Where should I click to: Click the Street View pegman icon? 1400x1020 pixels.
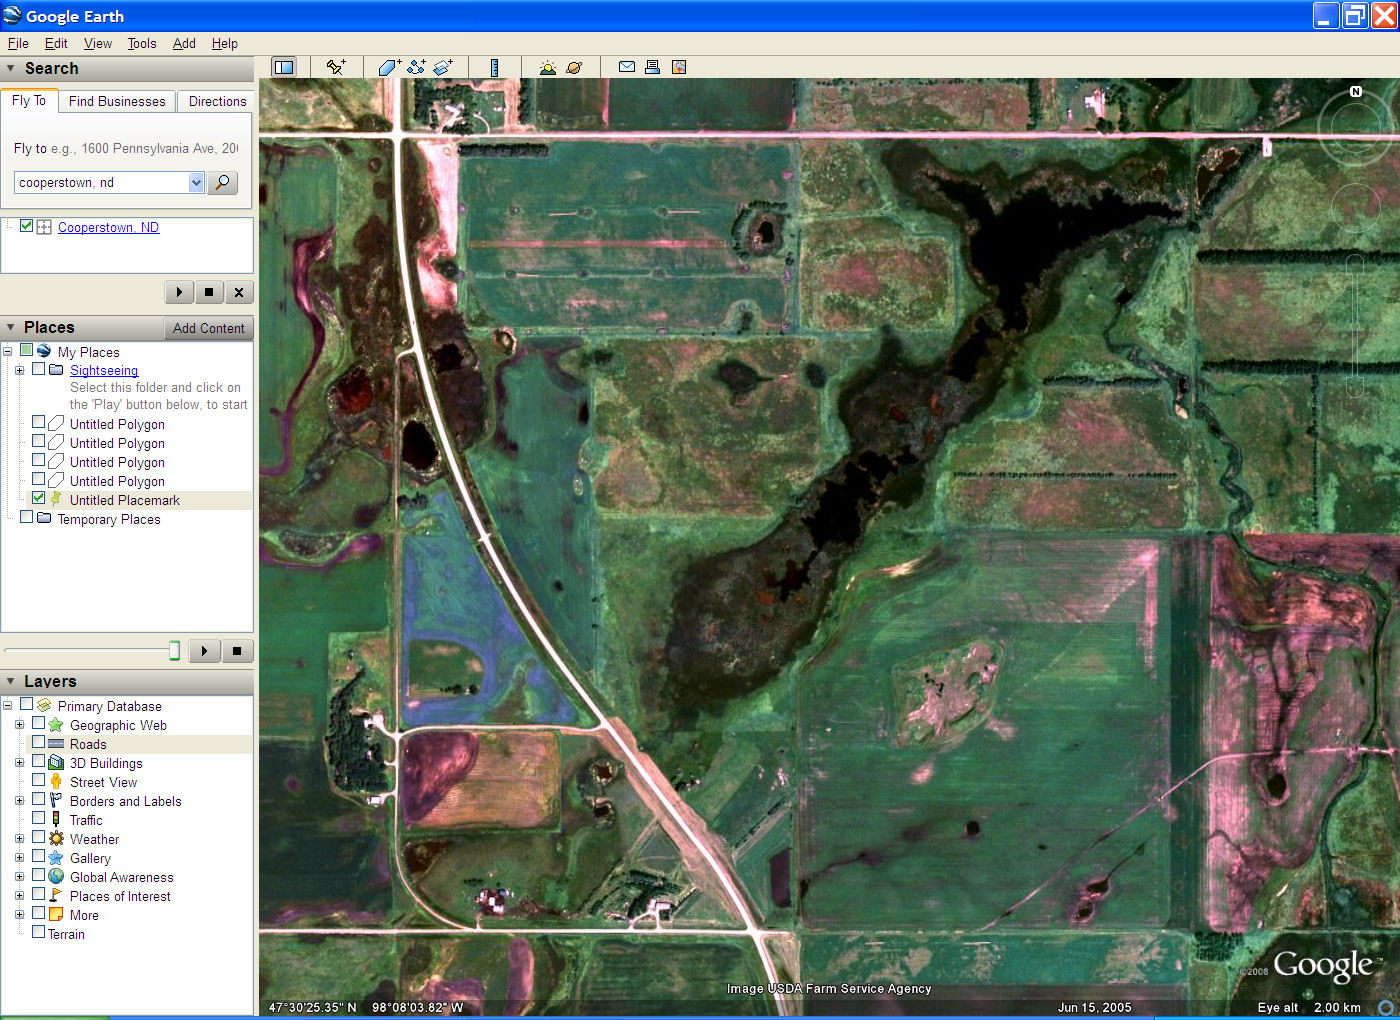(x=56, y=781)
